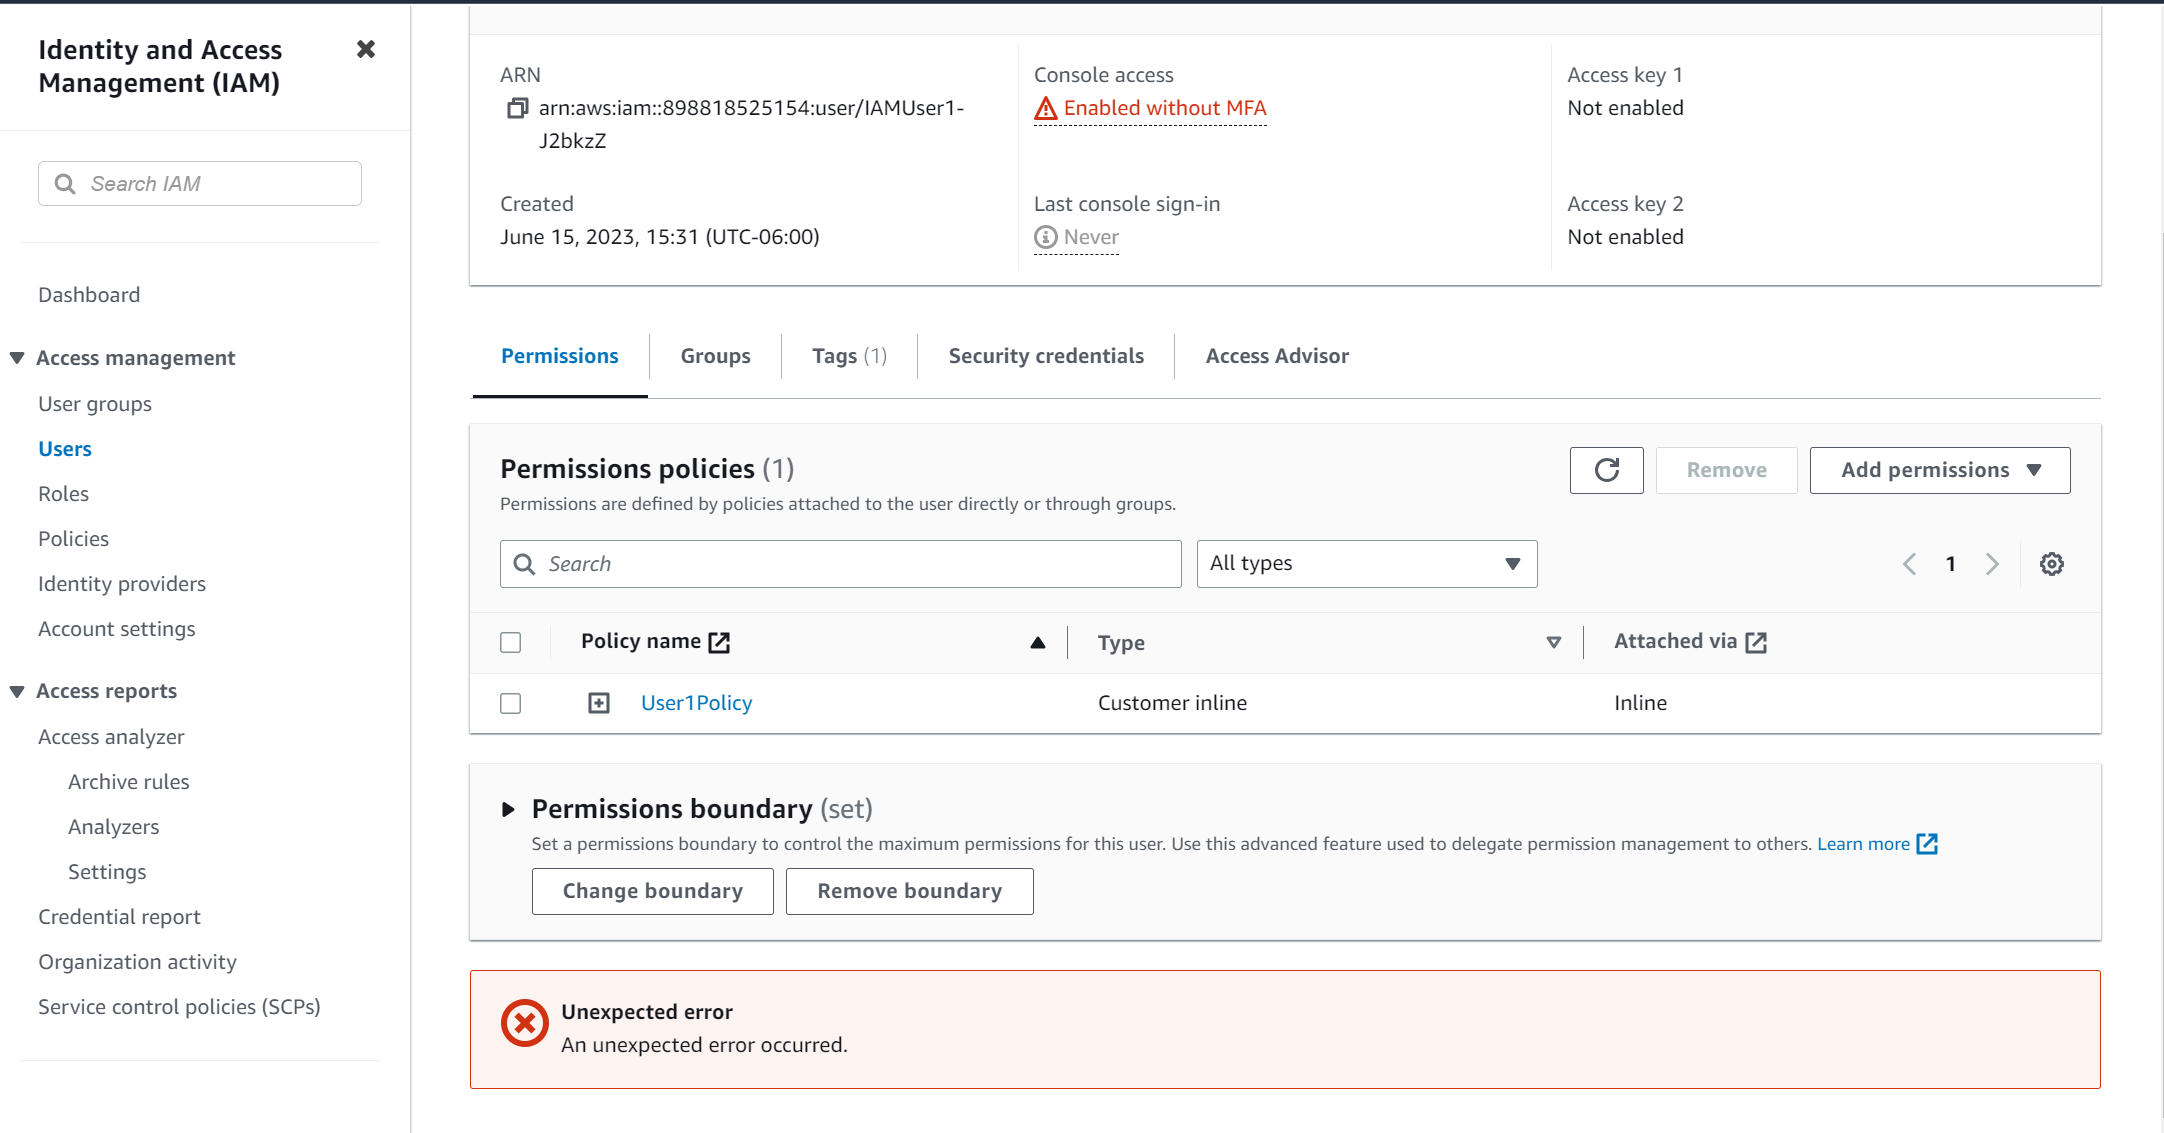The height and width of the screenshot is (1133, 2164).
Task: Open the User1Policy link
Action: (x=696, y=703)
